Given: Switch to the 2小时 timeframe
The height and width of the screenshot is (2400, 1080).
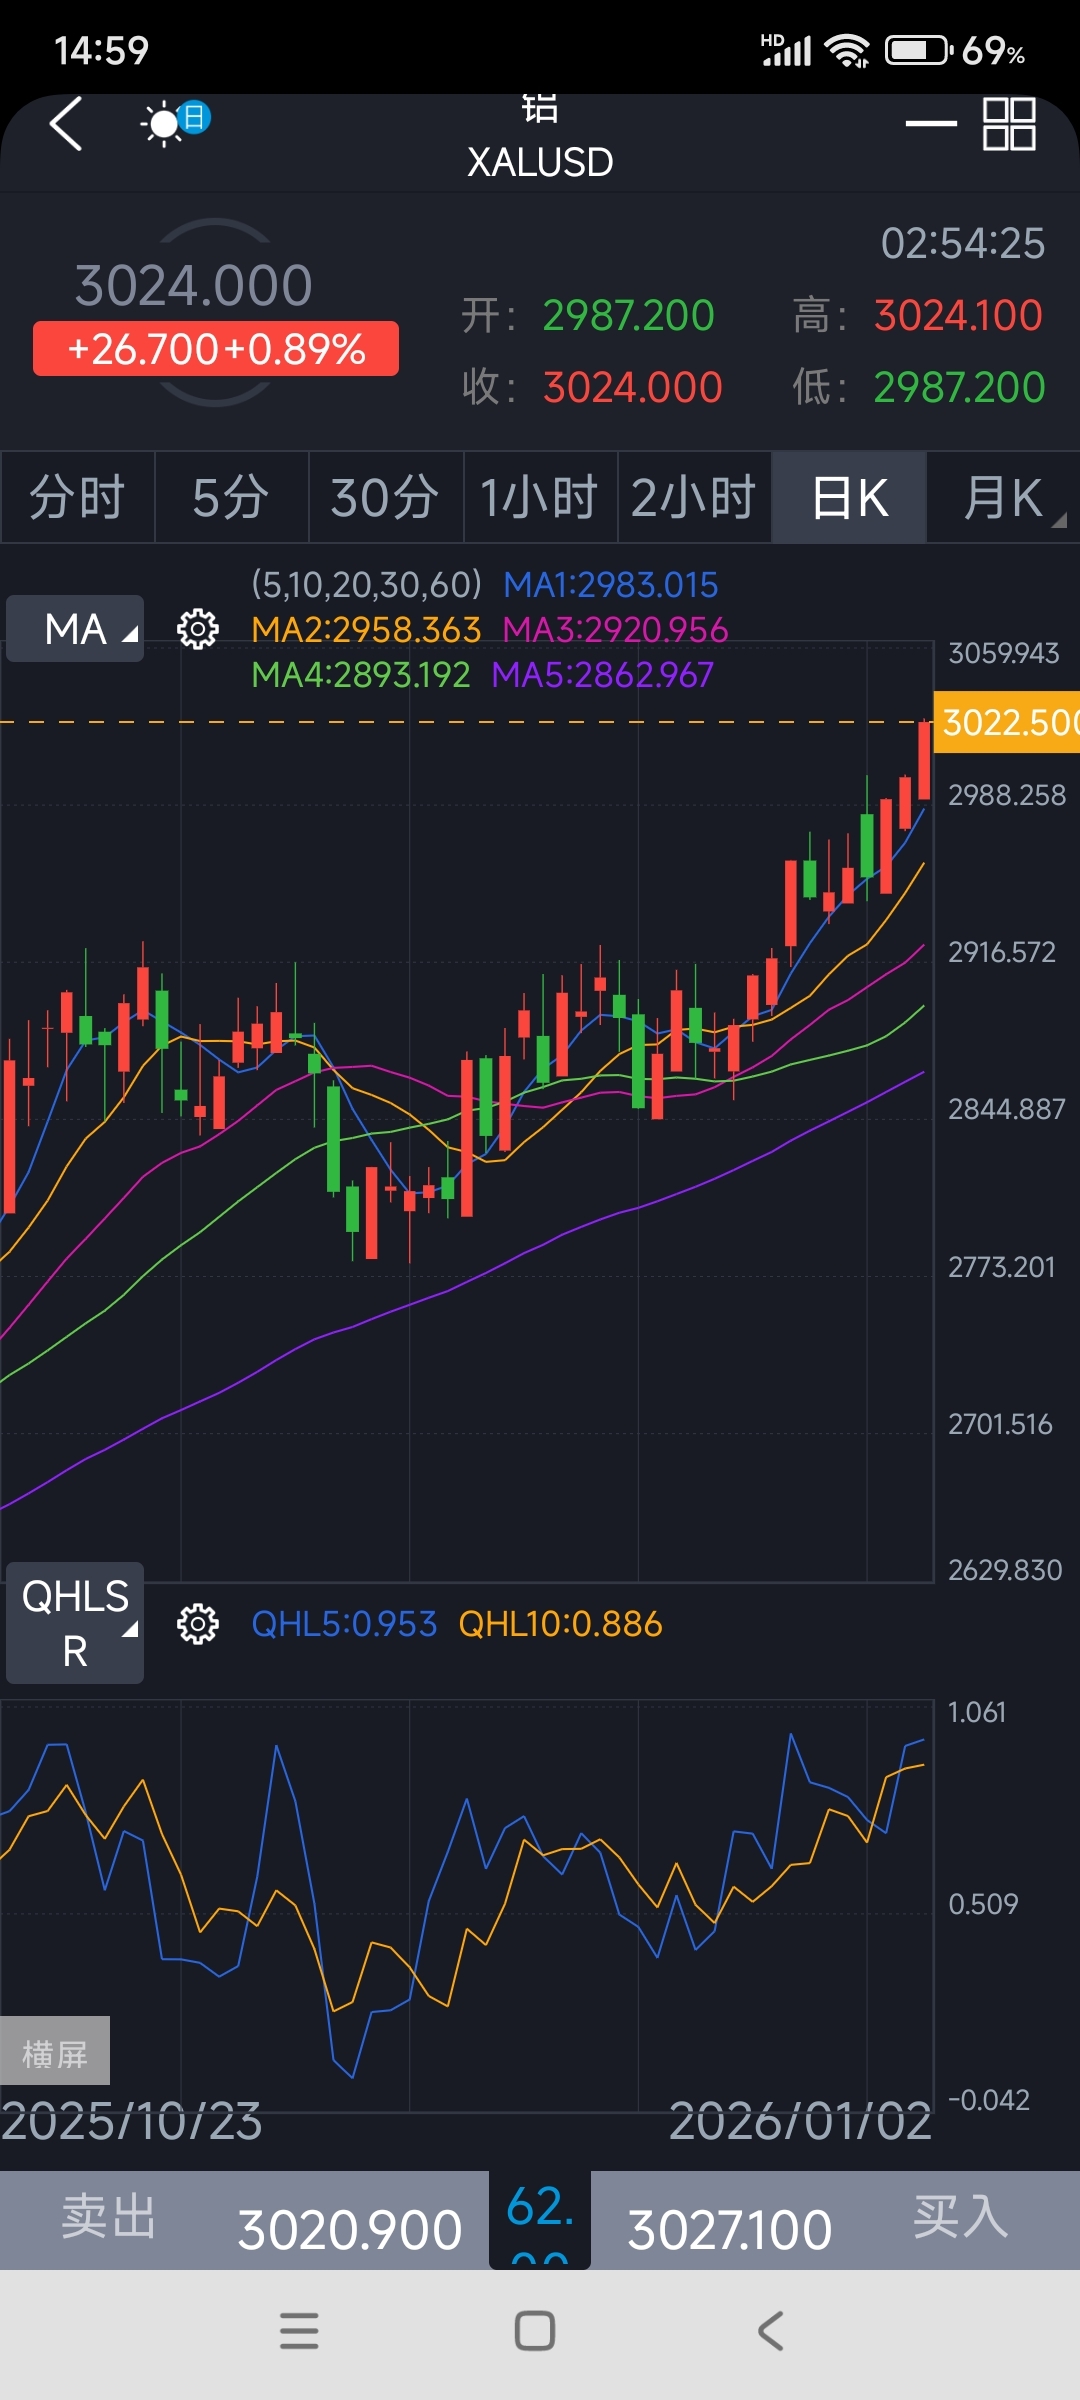Looking at the screenshot, I should coord(693,497).
